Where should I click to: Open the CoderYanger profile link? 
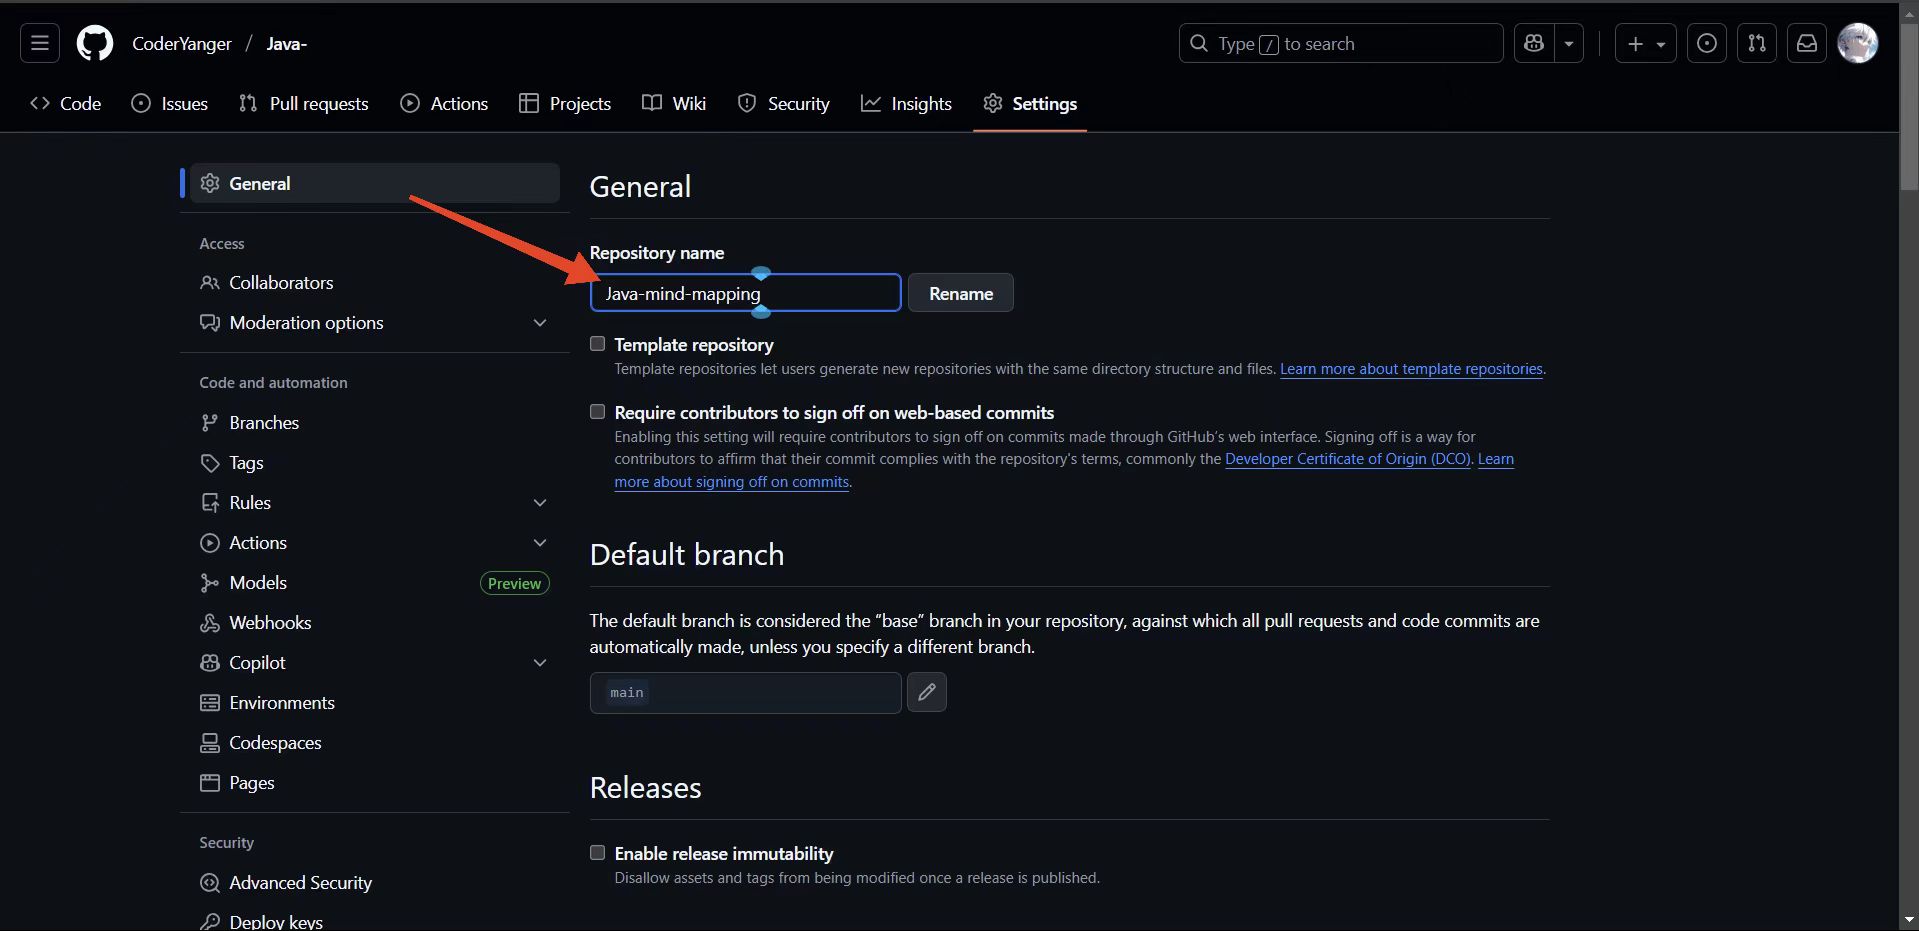click(x=182, y=43)
